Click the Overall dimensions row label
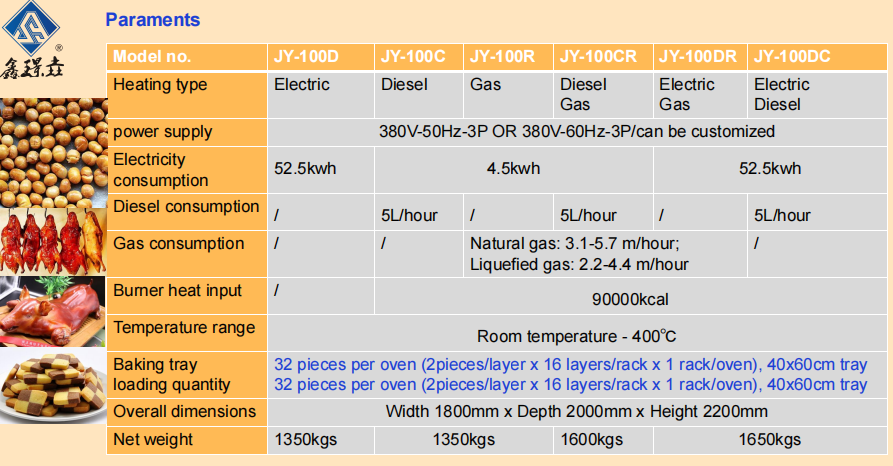Image resolution: width=893 pixels, height=466 pixels. (184, 412)
